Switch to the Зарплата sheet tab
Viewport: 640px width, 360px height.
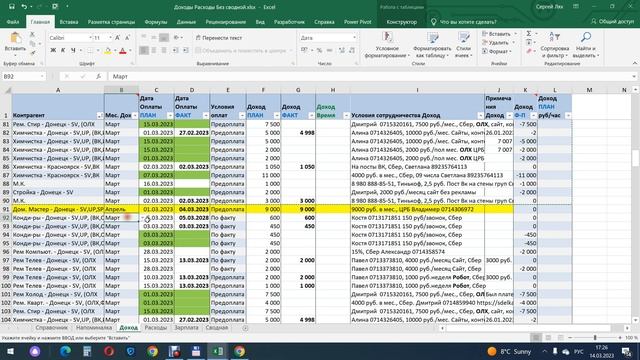(x=186, y=327)
